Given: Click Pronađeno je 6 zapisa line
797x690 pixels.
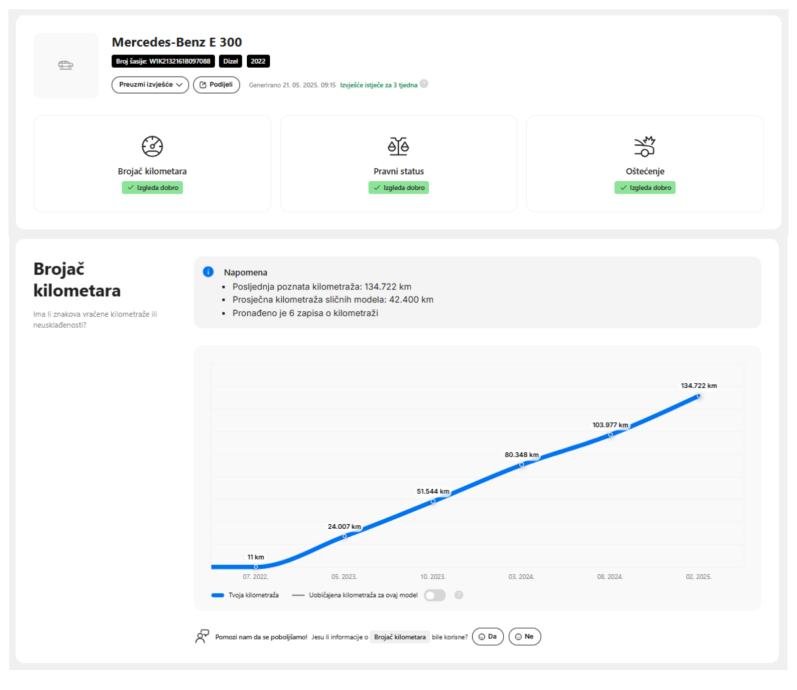Looking at the screenshot, I should coord(305,313).
